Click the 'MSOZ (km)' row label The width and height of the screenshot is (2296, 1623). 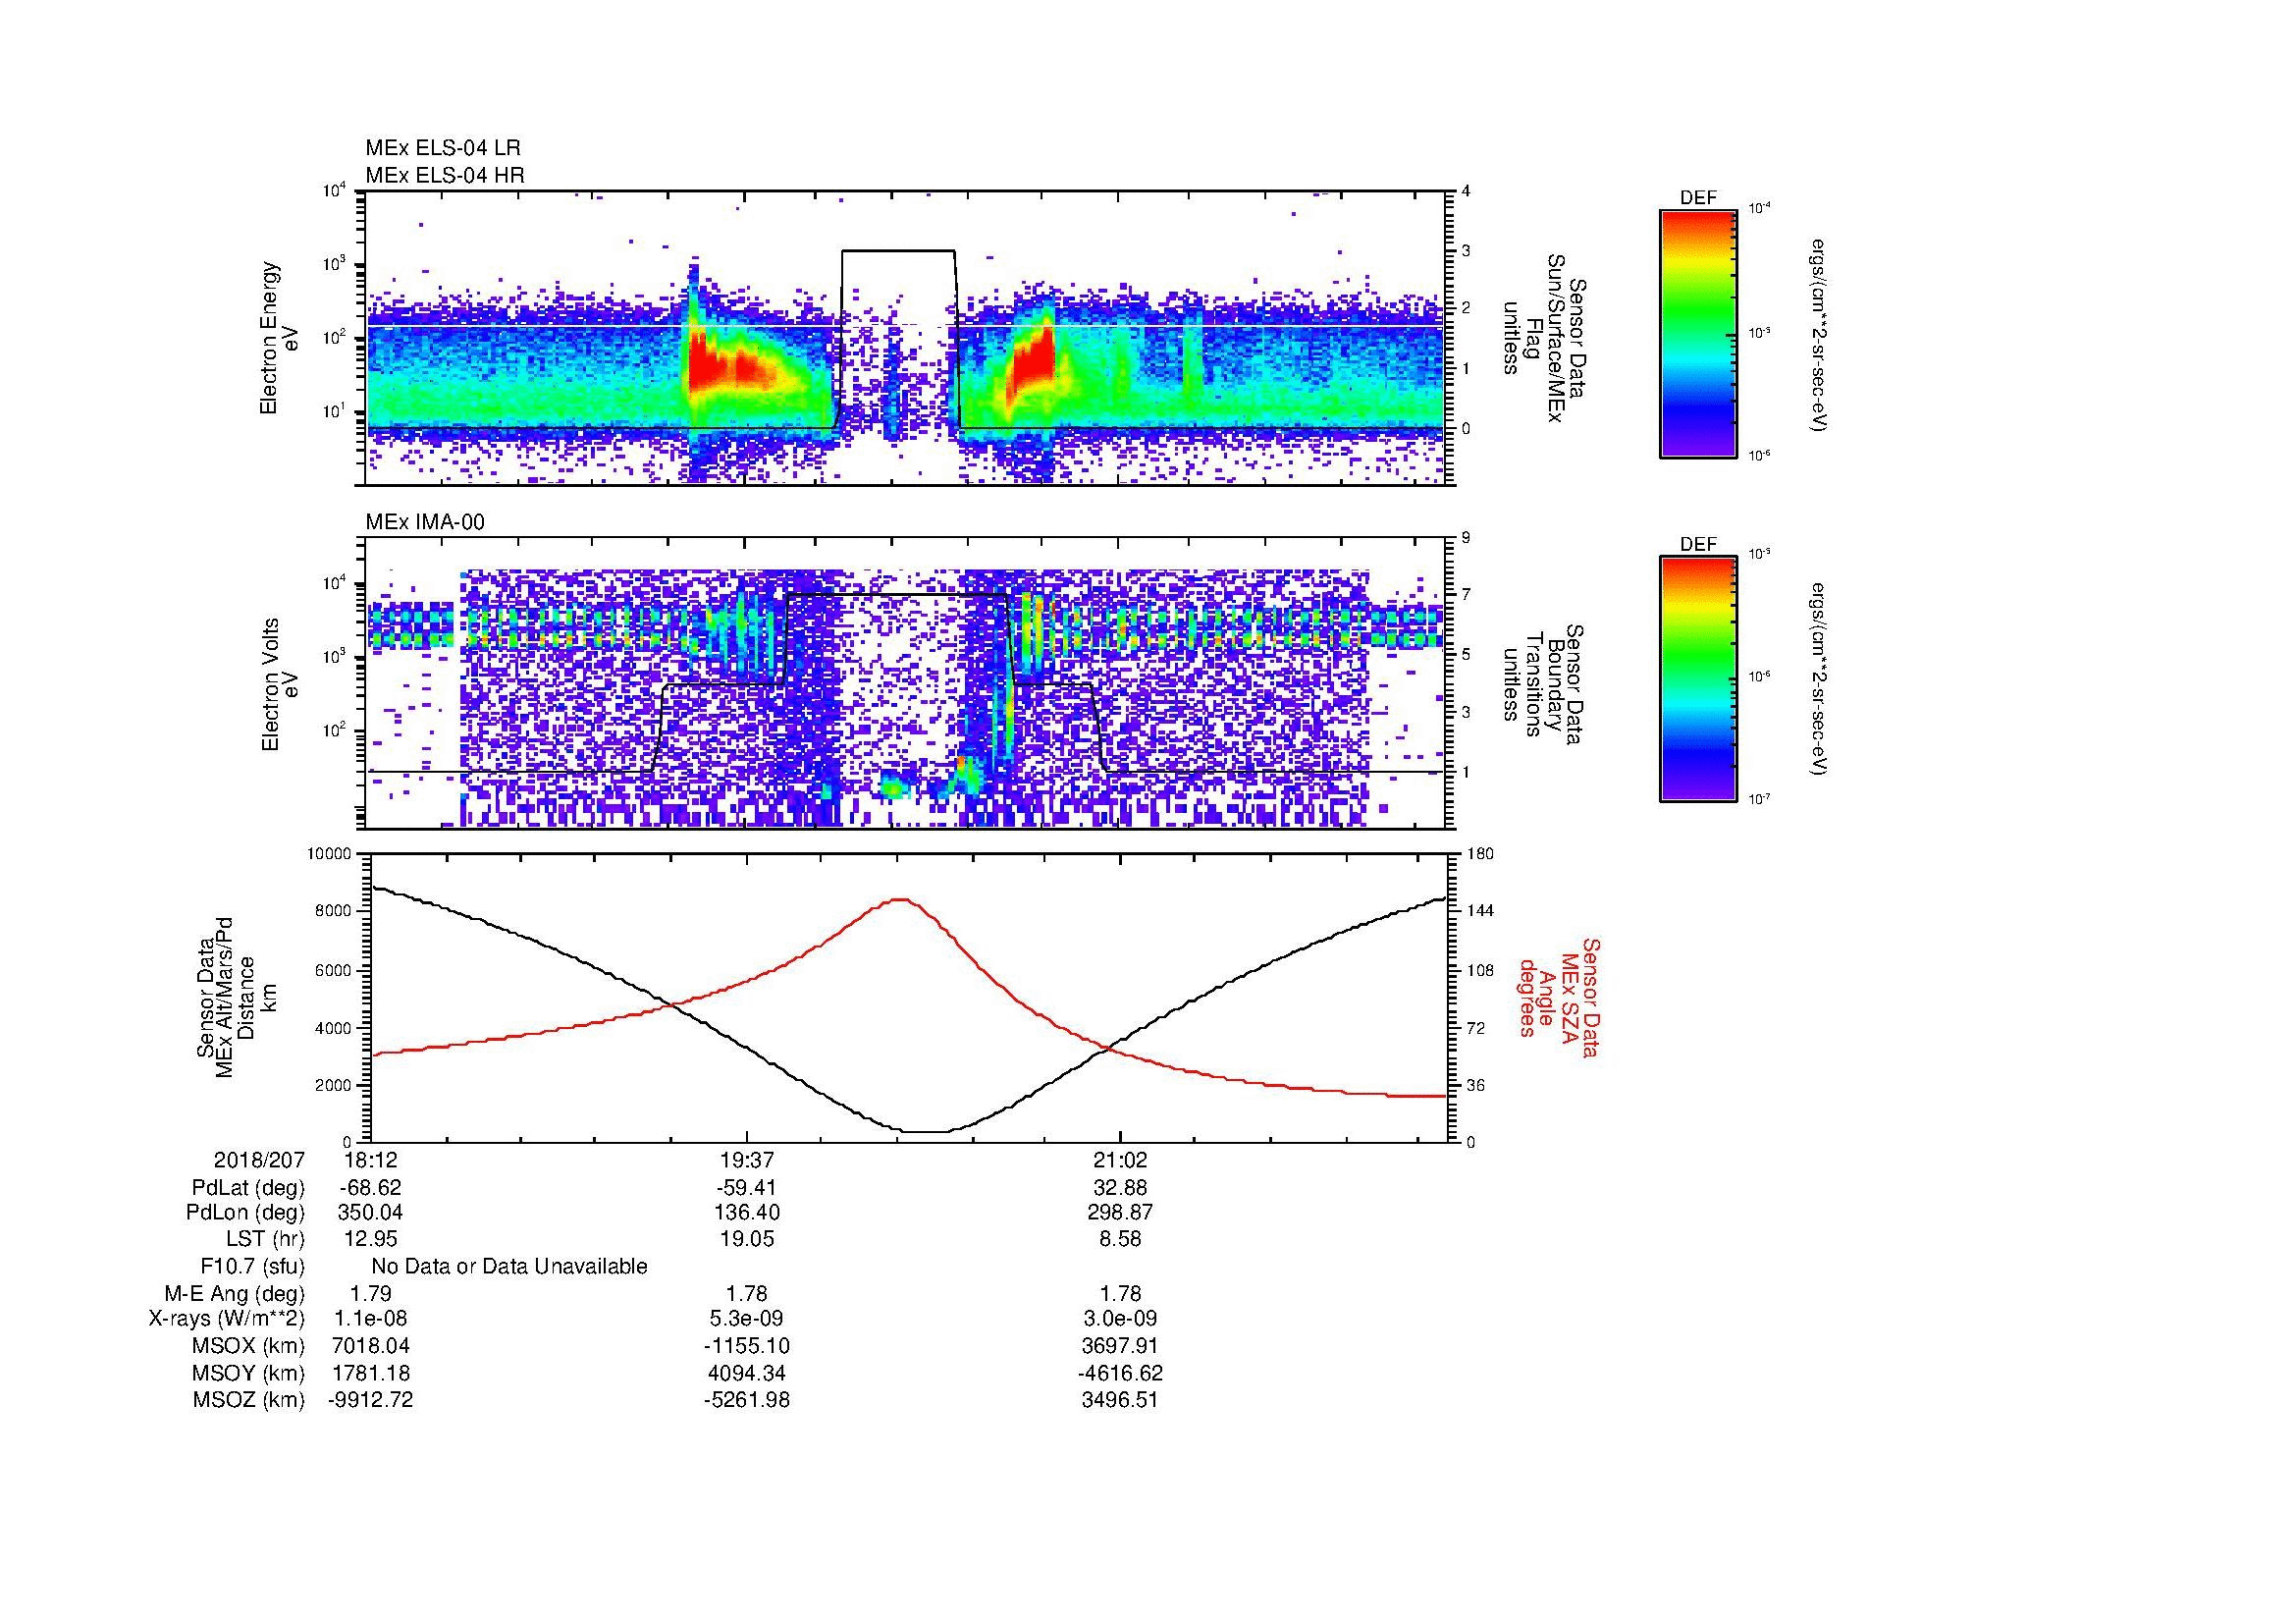(x=248, y=1400)
